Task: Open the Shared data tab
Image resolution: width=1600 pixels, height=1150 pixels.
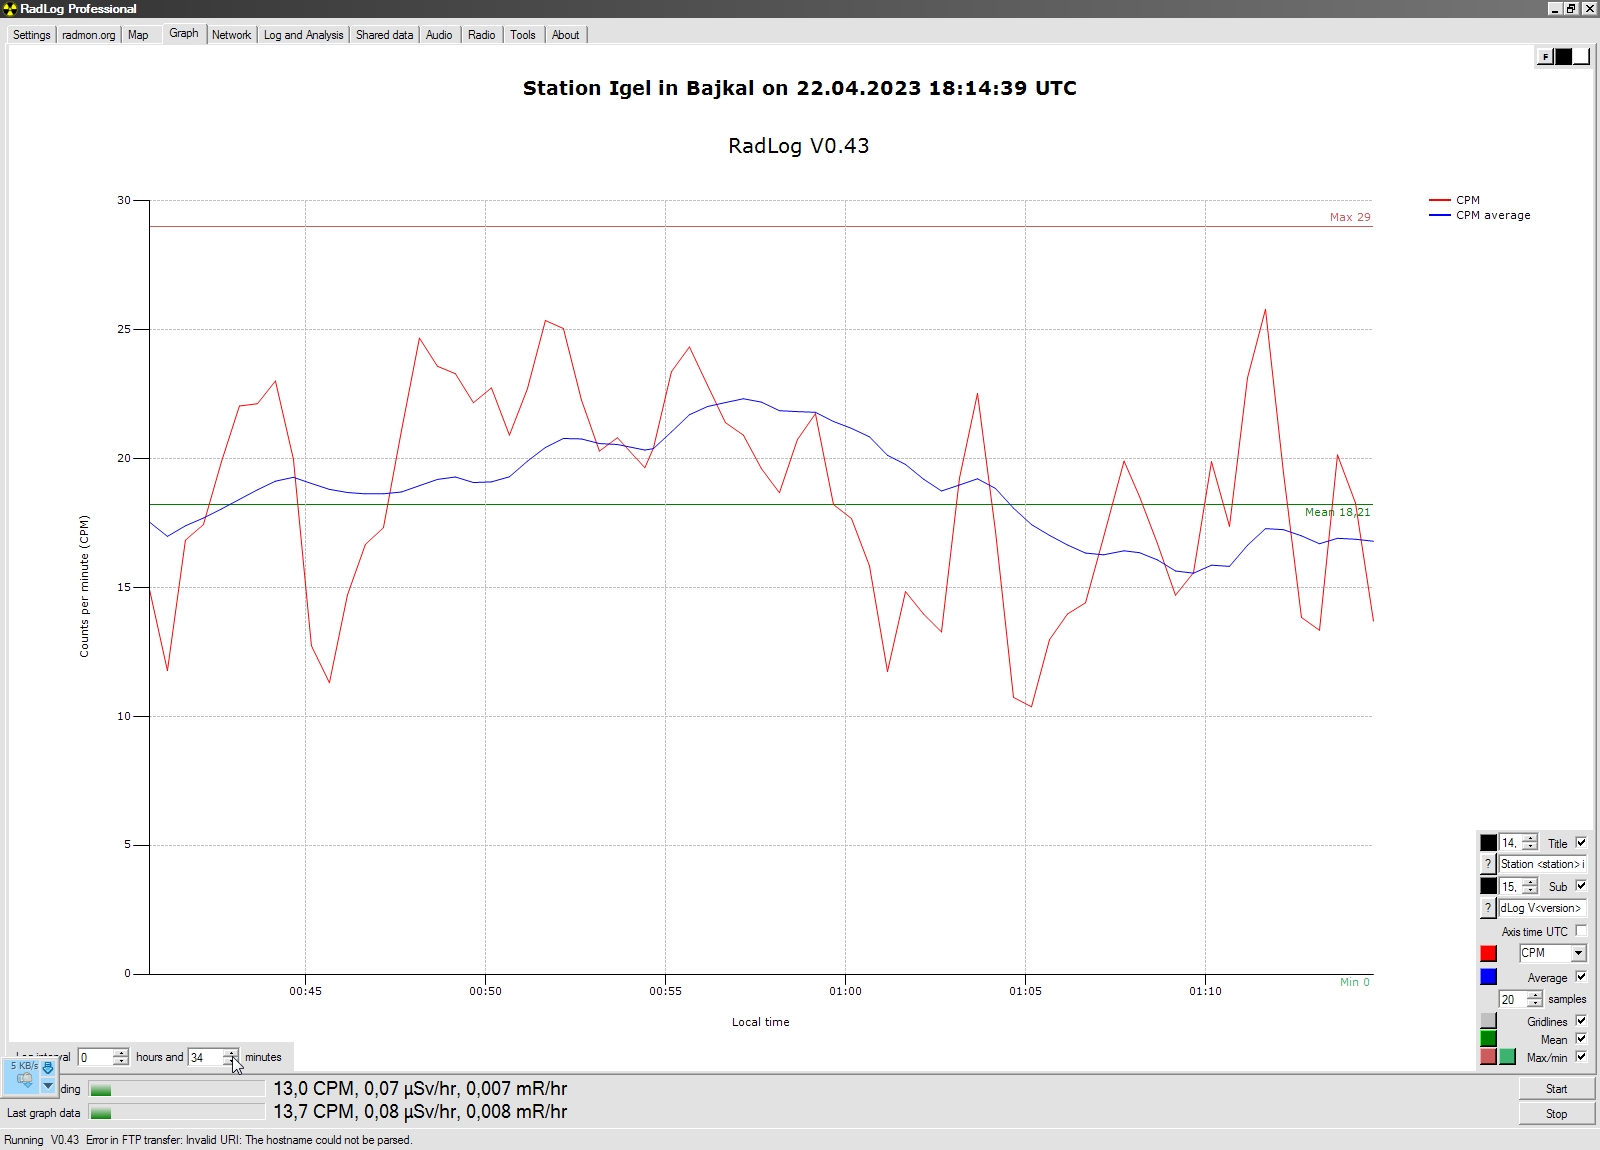Action: point(384,35)
